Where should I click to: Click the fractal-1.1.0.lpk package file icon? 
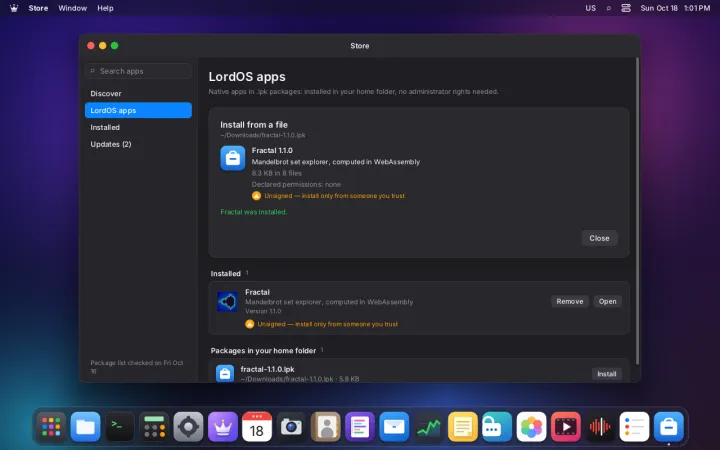(x=225, y=374)
